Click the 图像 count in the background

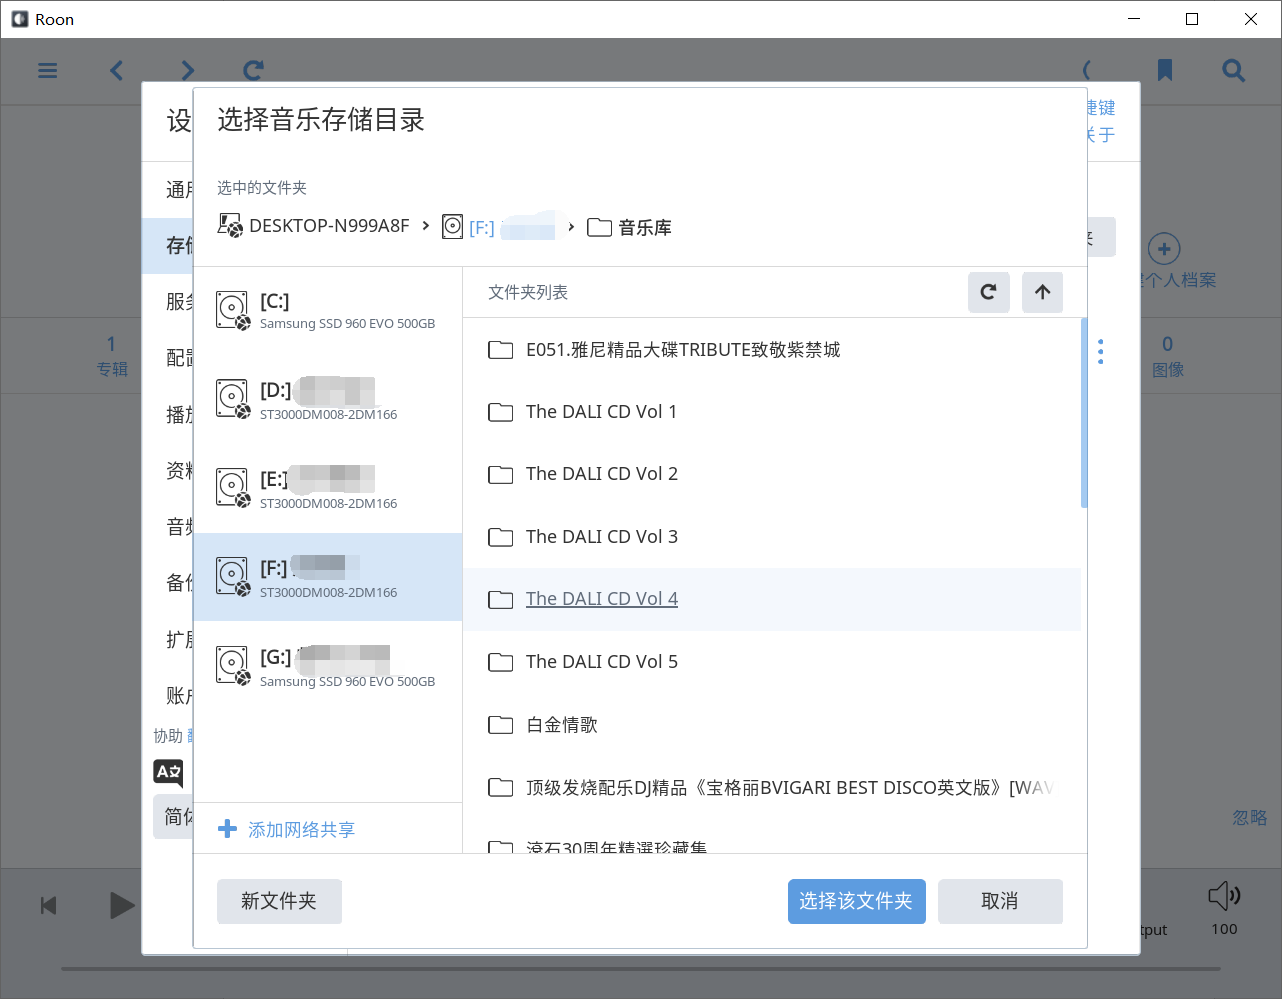point(1168,356)
